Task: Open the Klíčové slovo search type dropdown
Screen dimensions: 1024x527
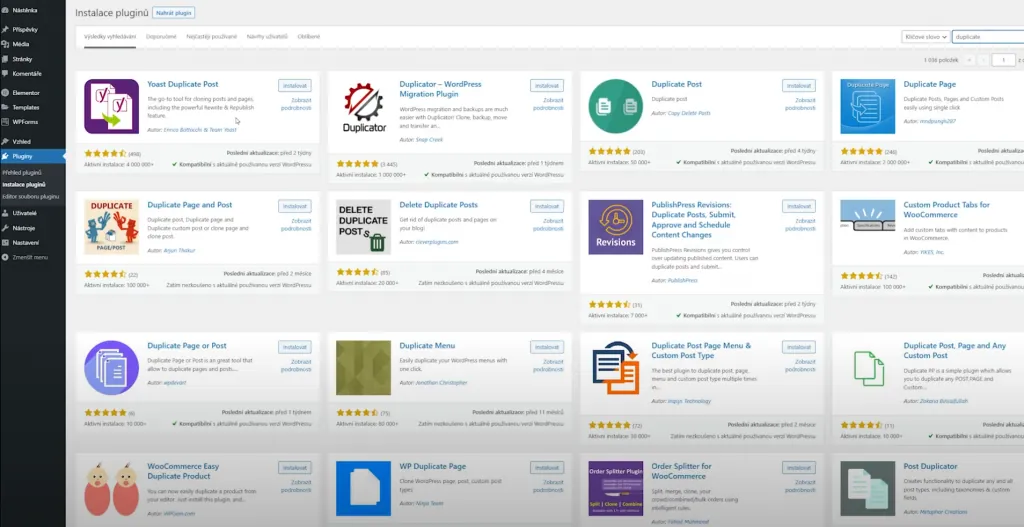Action: click(x=925, y=37)
